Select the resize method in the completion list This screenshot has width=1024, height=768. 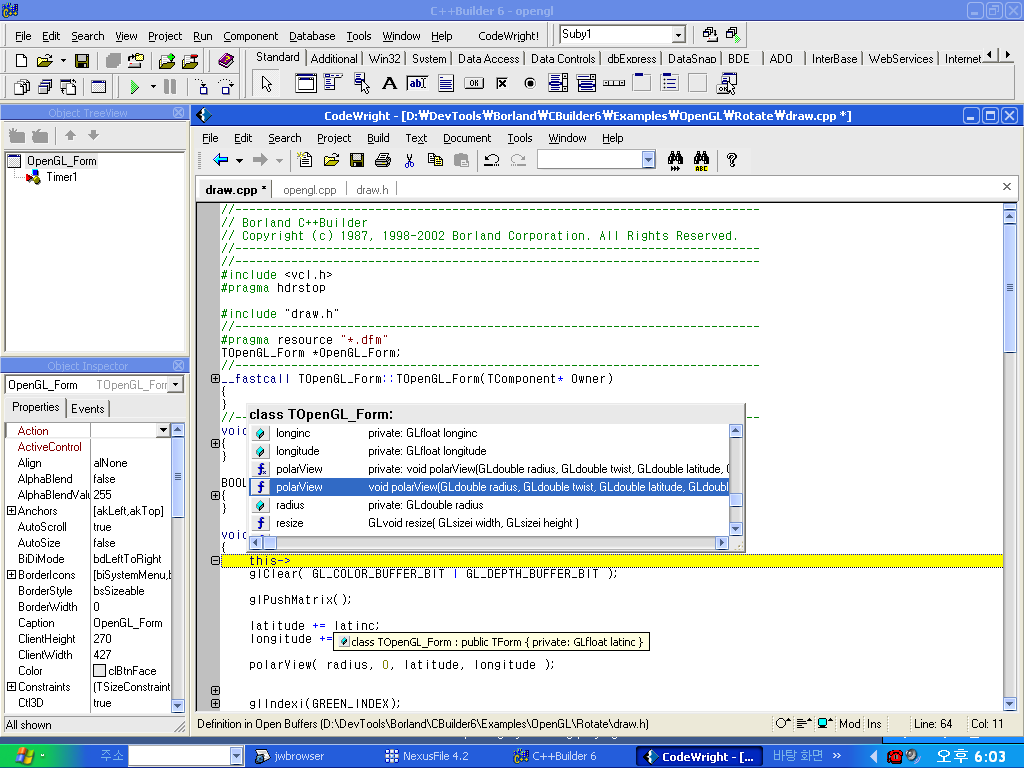[x=289, y=523]
